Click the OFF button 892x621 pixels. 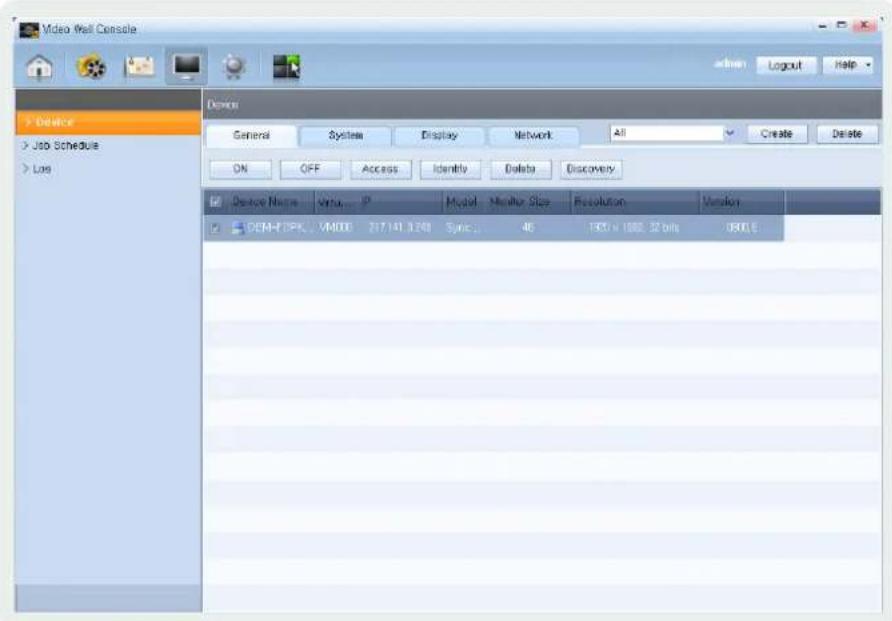[x=311, y=169]
